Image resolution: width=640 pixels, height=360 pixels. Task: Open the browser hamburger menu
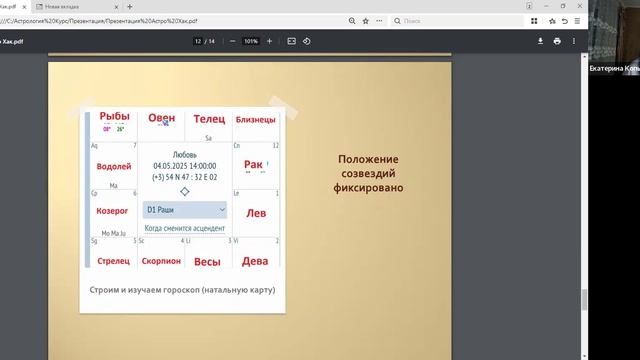(577, 21)
